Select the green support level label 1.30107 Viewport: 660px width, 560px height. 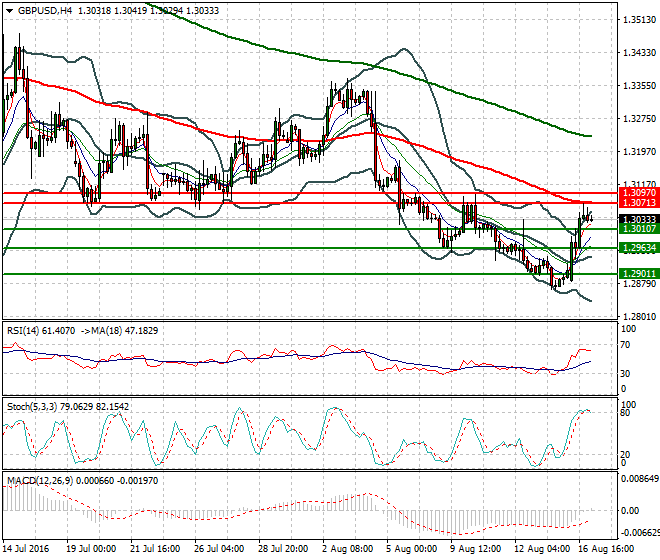639,229
